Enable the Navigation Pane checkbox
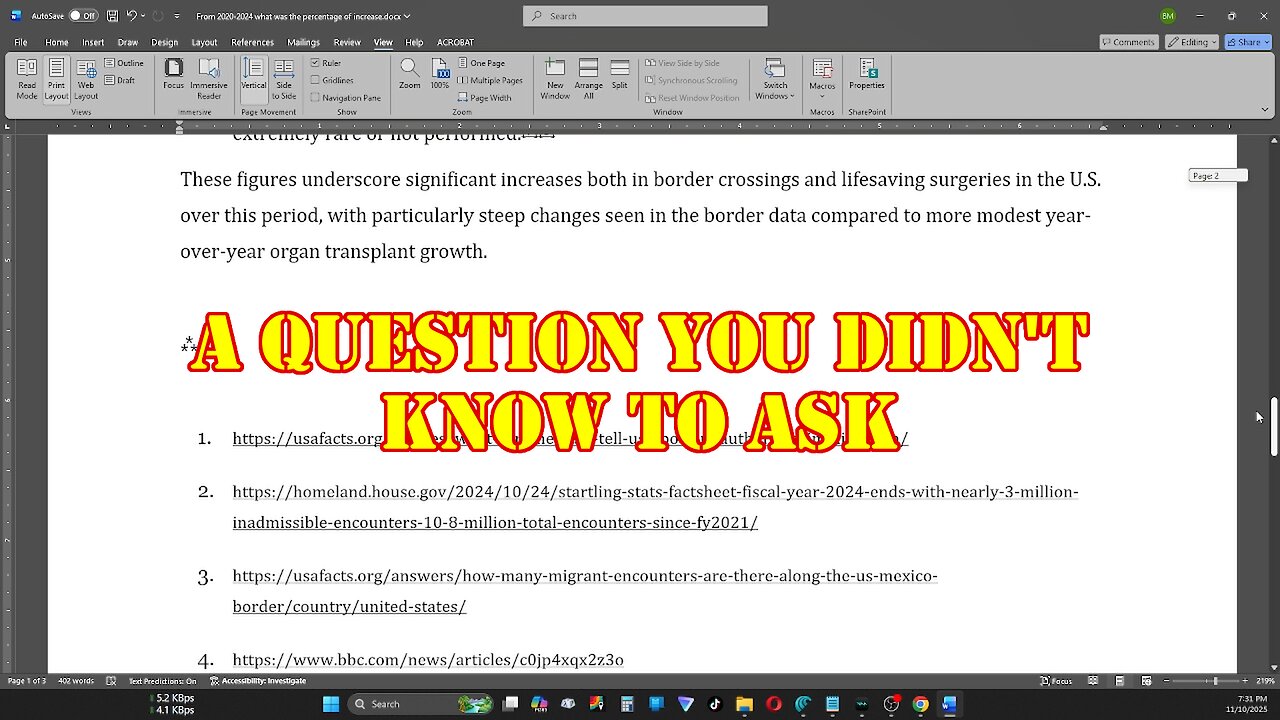Image resolution: width=1280 pixels, height=720 pixels. point(315,98)
